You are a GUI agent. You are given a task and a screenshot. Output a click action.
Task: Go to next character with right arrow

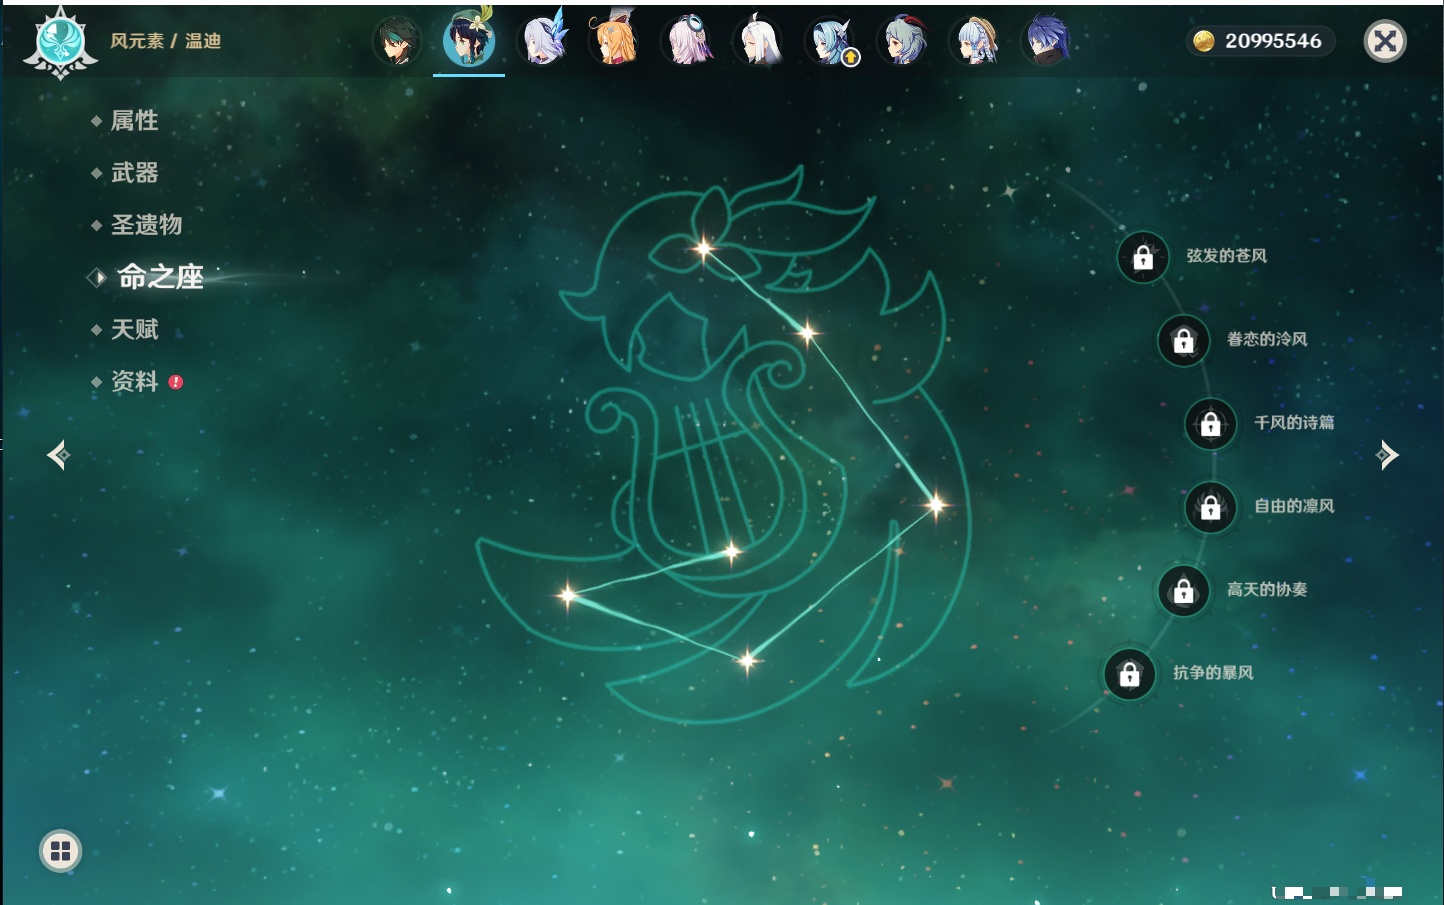[x=1387, y=455]
